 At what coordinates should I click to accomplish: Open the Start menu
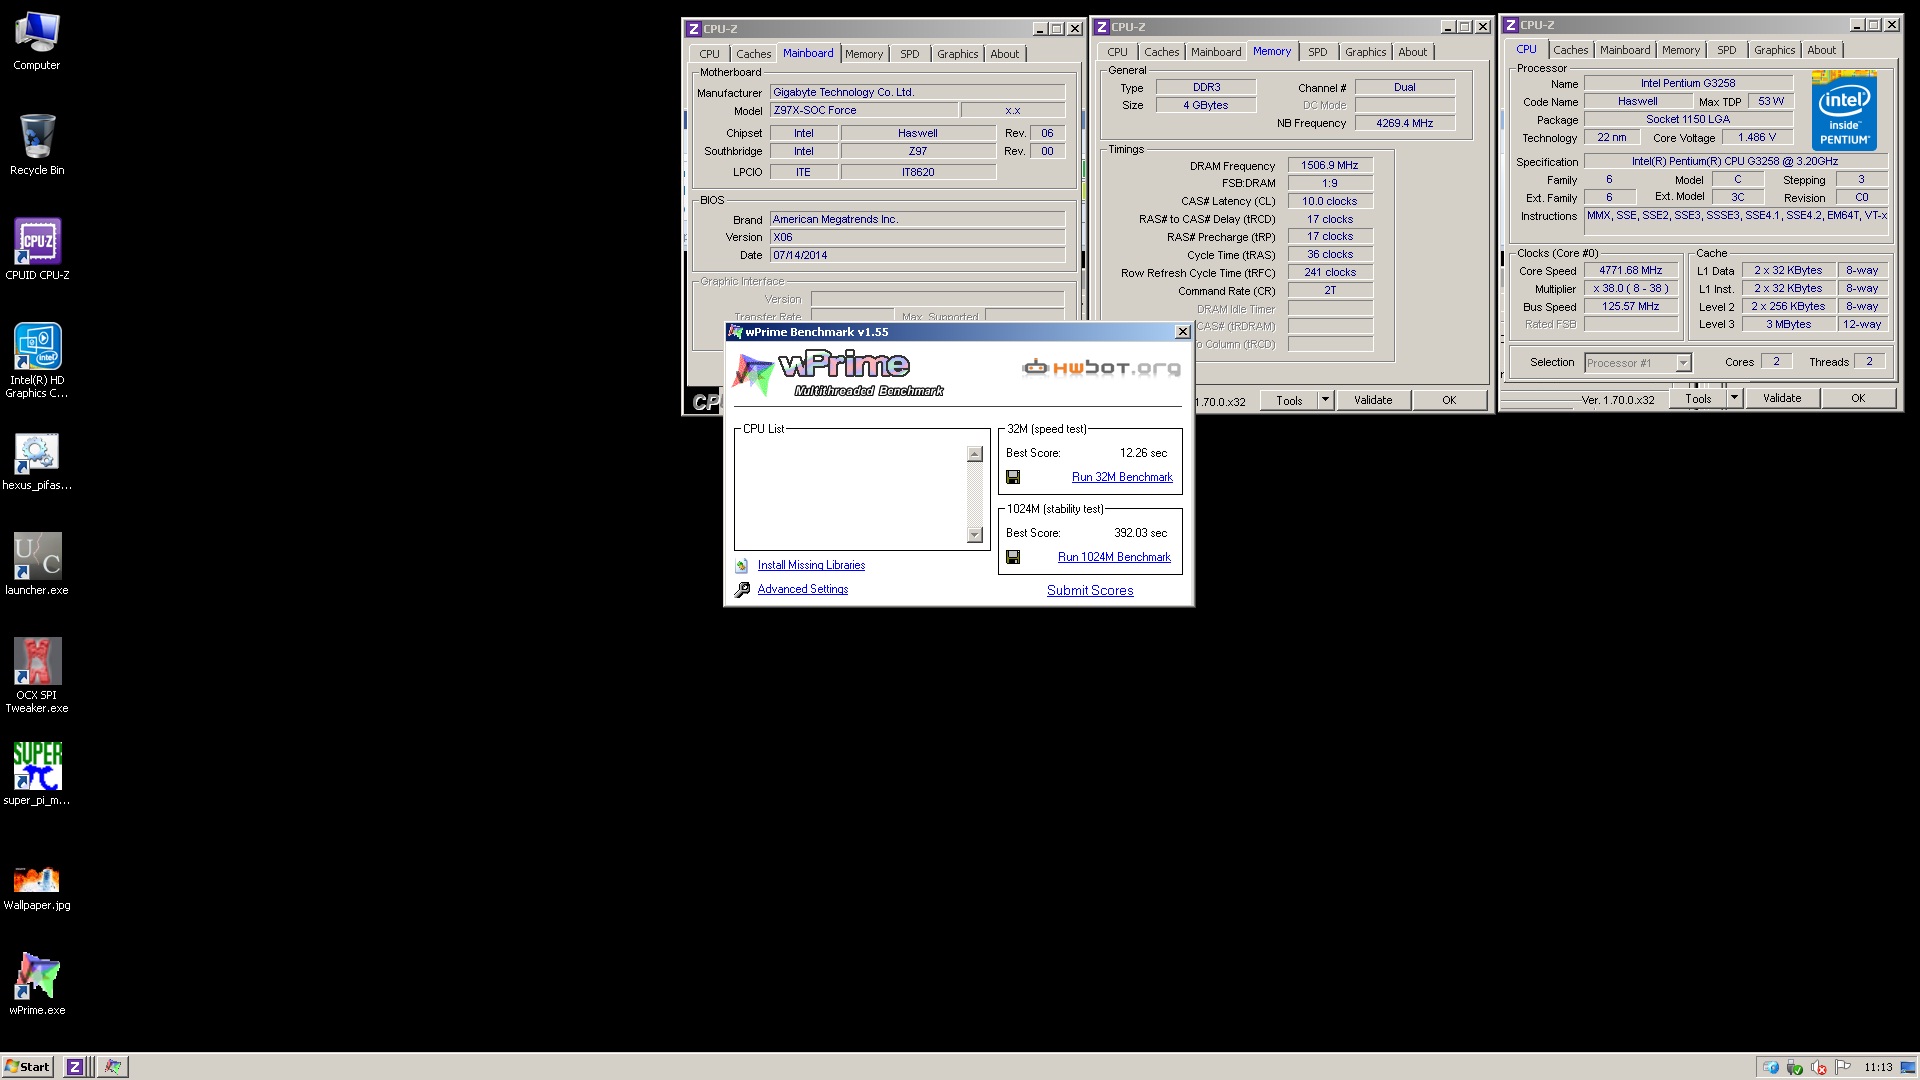27,1067
